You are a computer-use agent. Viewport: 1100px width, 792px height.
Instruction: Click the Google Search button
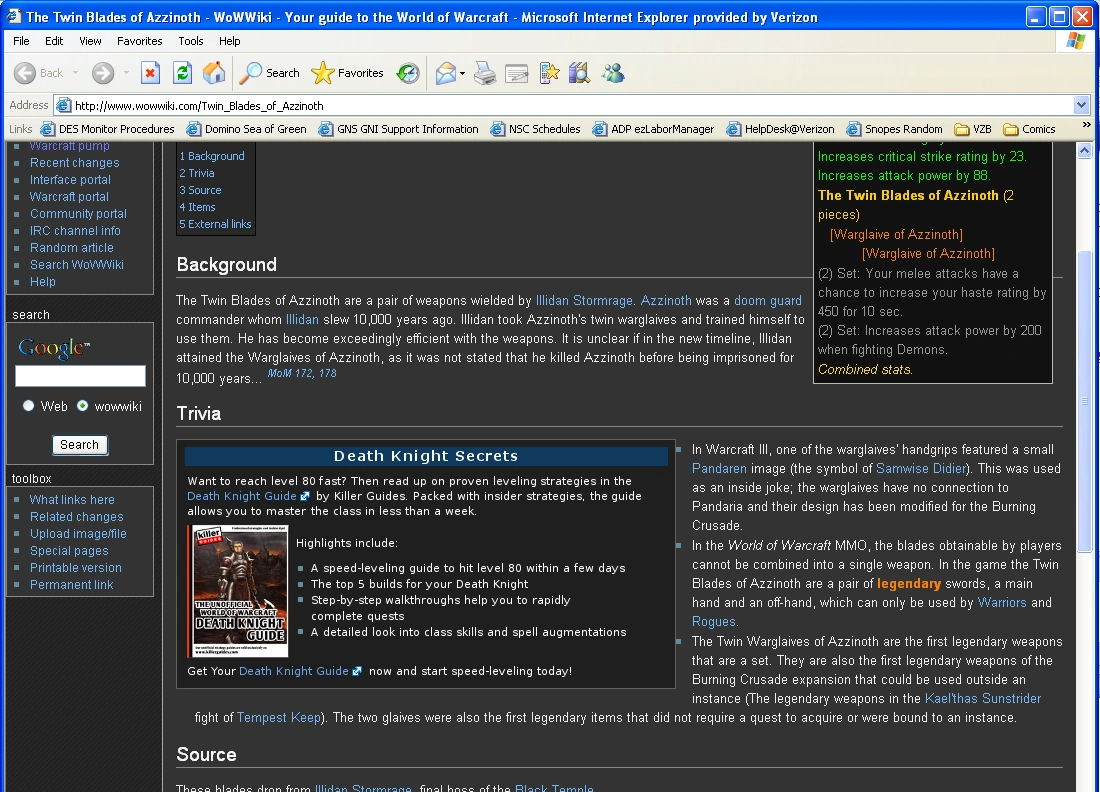[x=79, y=445]
